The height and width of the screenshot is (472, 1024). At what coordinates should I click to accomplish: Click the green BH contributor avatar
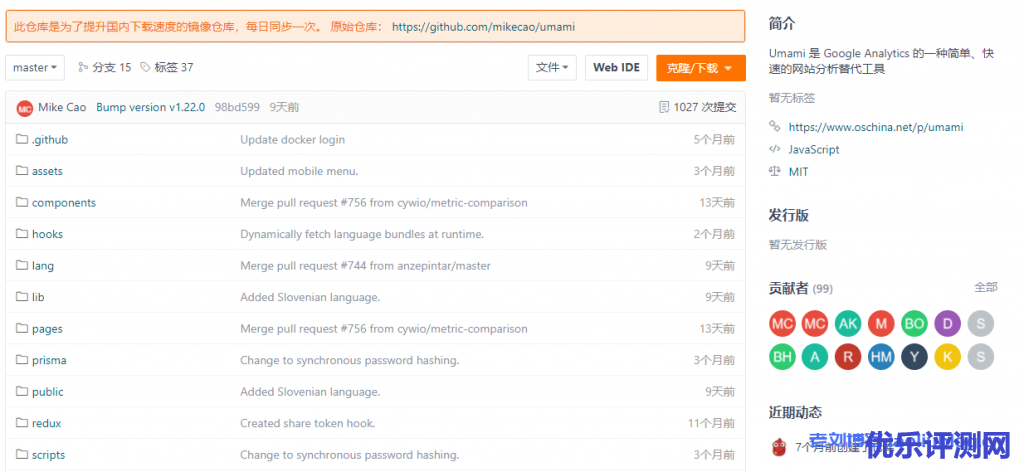click(782, 356)
